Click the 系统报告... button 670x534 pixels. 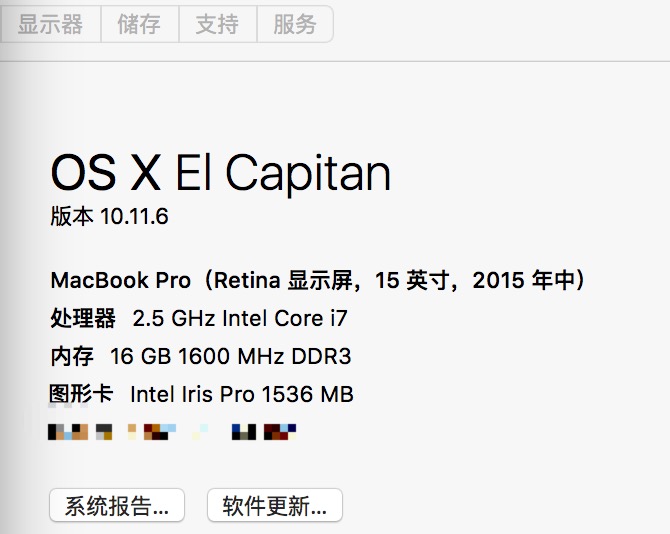tap(116, 505)
